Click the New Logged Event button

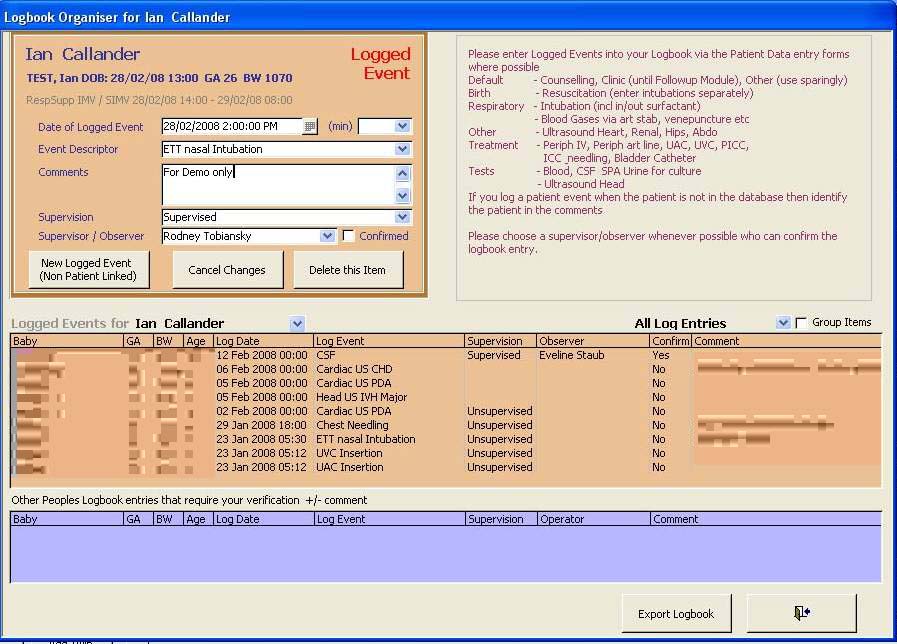point(89,270)
